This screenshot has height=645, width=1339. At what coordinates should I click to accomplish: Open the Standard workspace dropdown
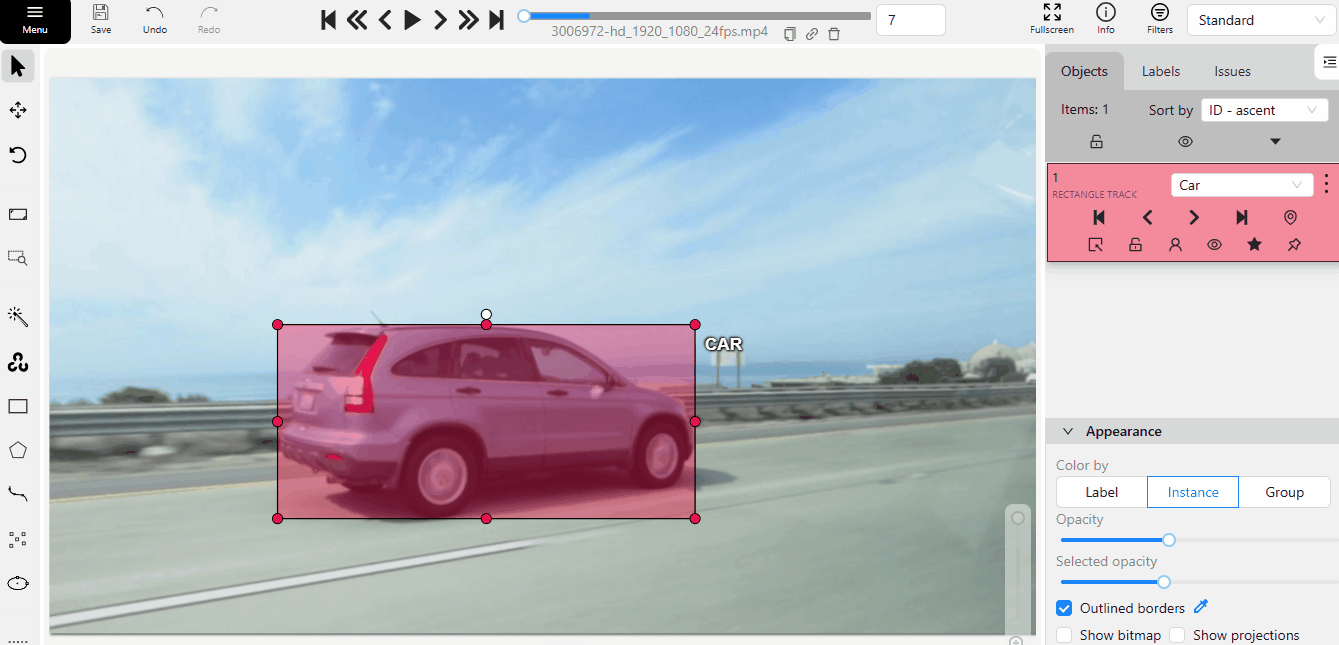pos(1260,20)
